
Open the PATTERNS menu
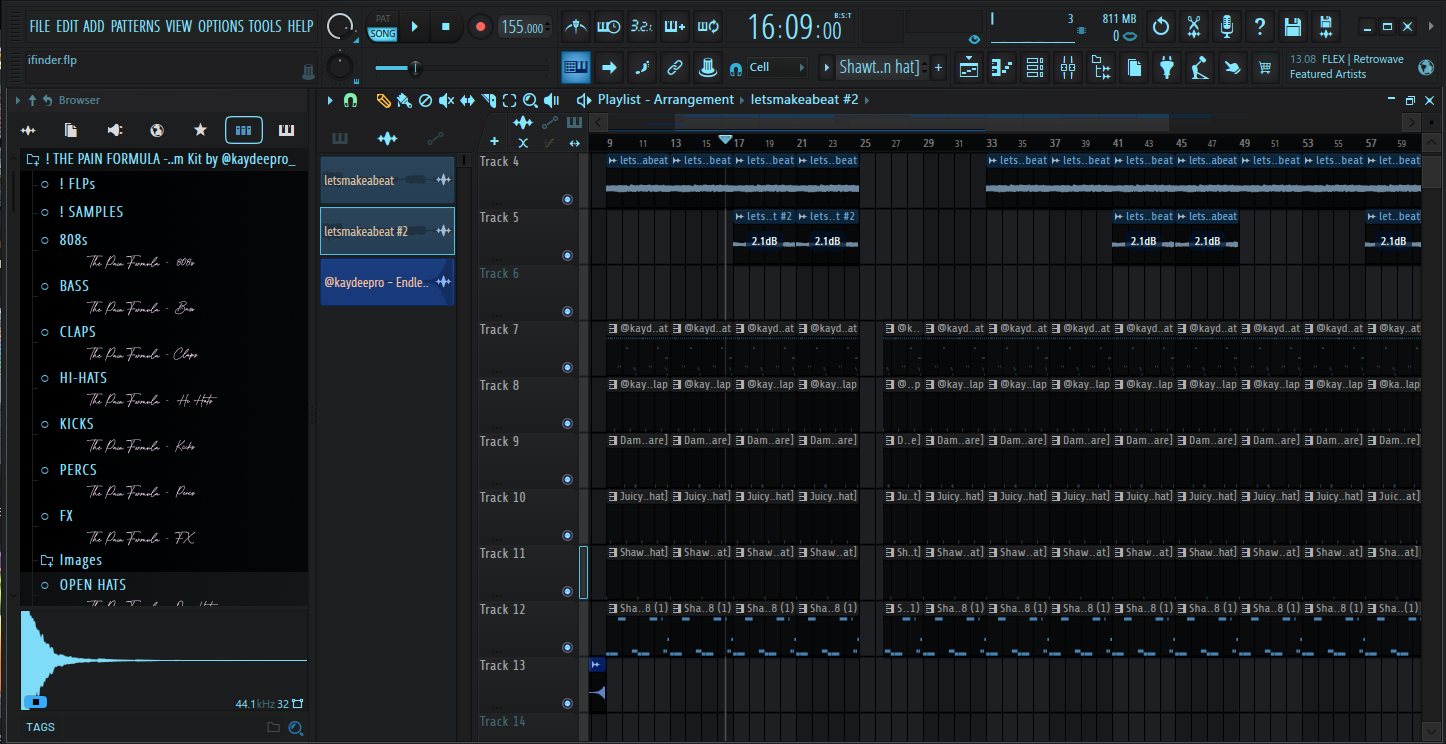click(137, 27)
